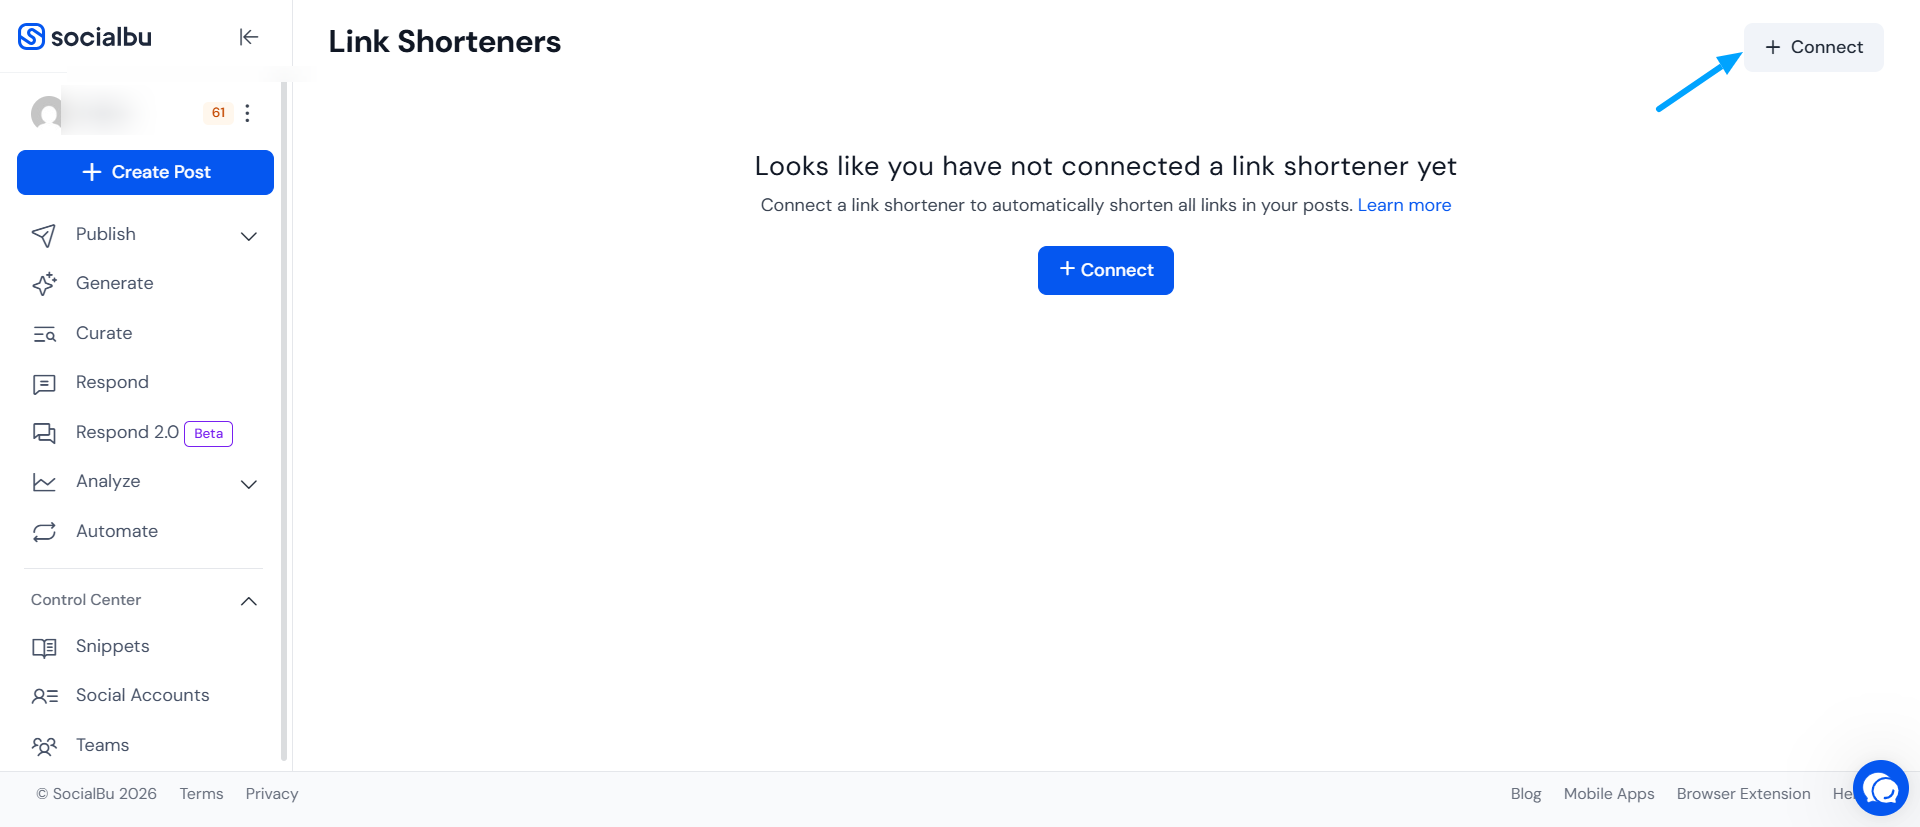Click the Generate sparkle icon
1920x827 pixels.
(x=44, y=284)
